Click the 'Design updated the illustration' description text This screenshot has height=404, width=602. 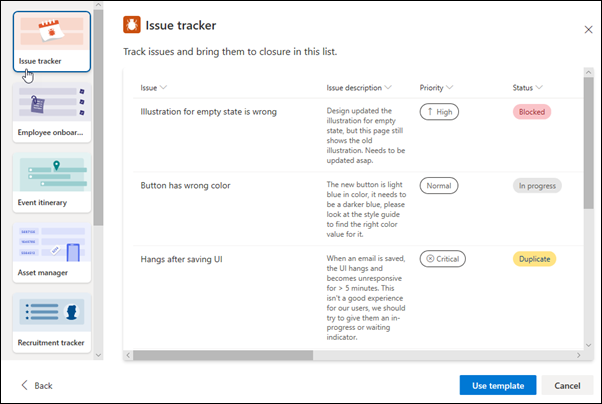[366, 136]
